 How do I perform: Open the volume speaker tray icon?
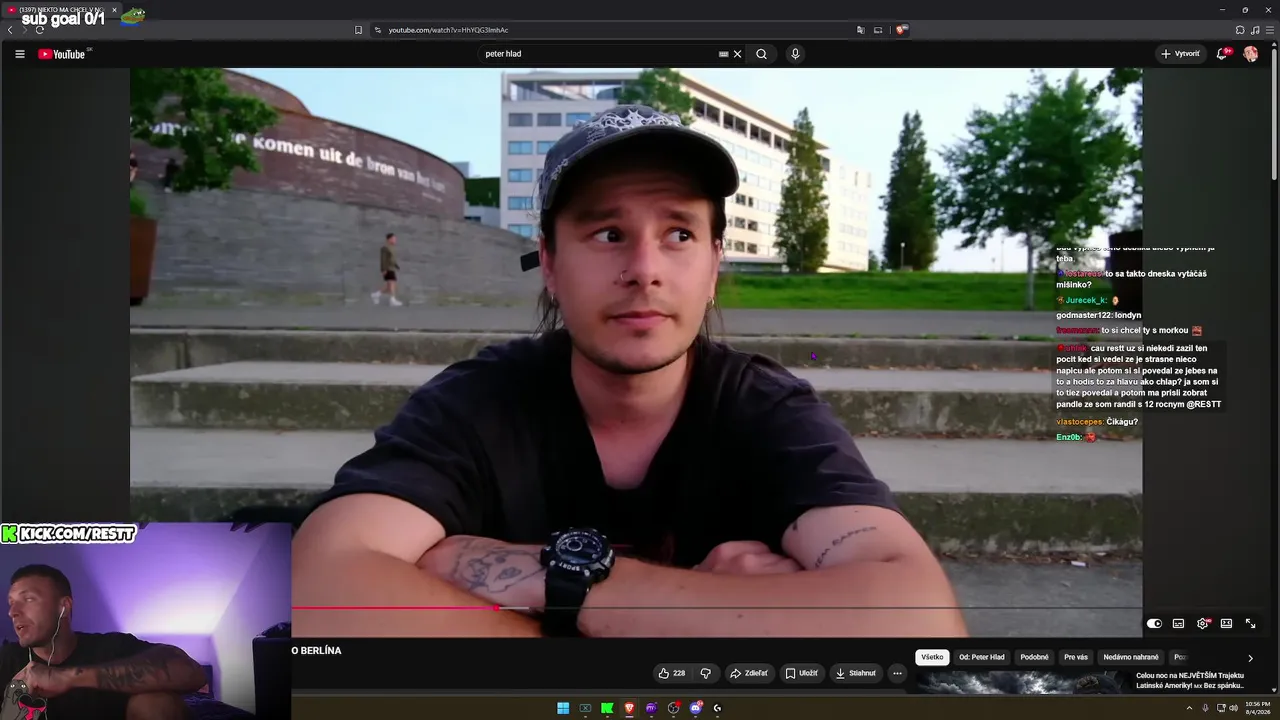click(1235, 708)
